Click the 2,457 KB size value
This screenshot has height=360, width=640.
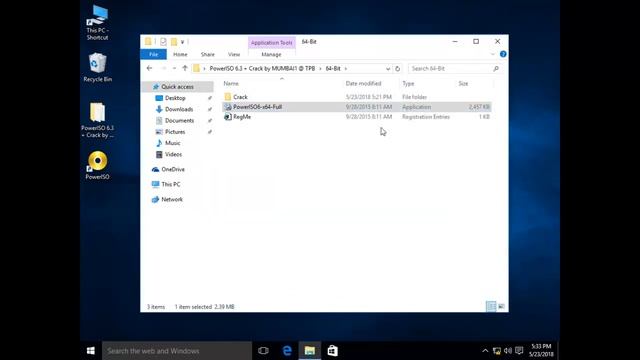479,107
